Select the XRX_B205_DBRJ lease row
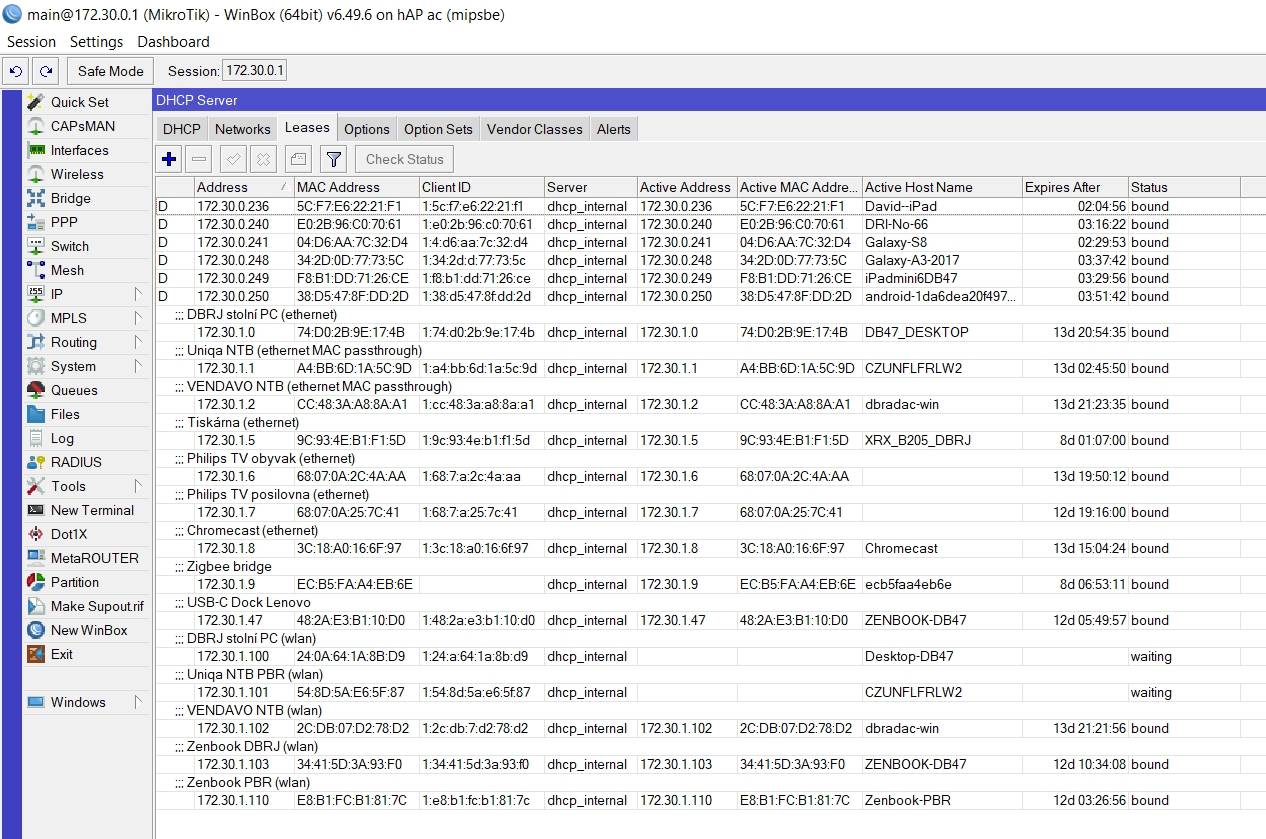The height and width of the screenshot is (839, 1266). 710,440
